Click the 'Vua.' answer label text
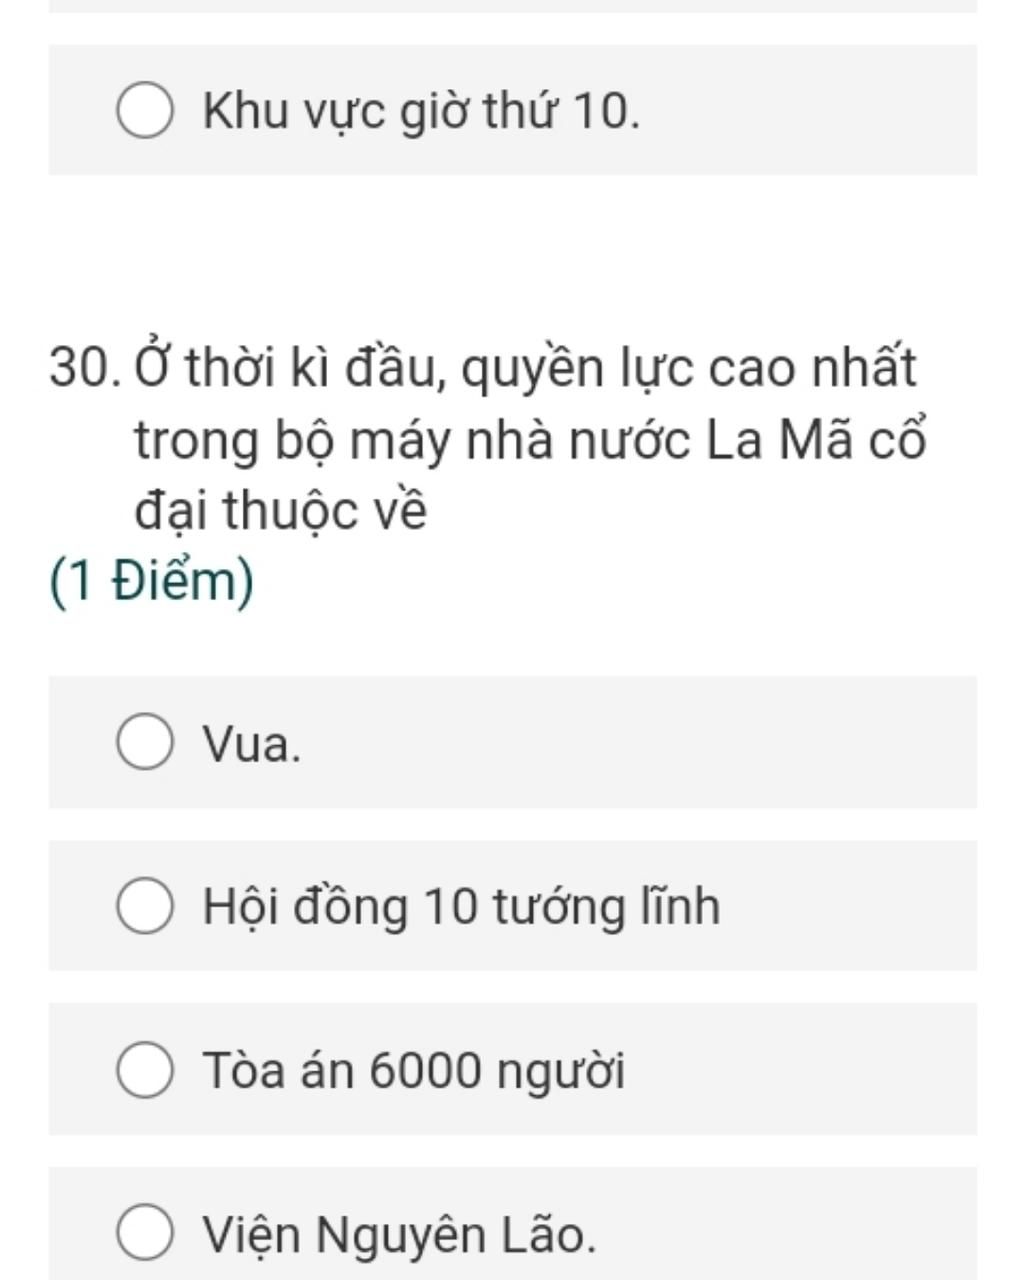Image resolution: width=1024 pixels, height=1280 pixels. pos(251,744)
